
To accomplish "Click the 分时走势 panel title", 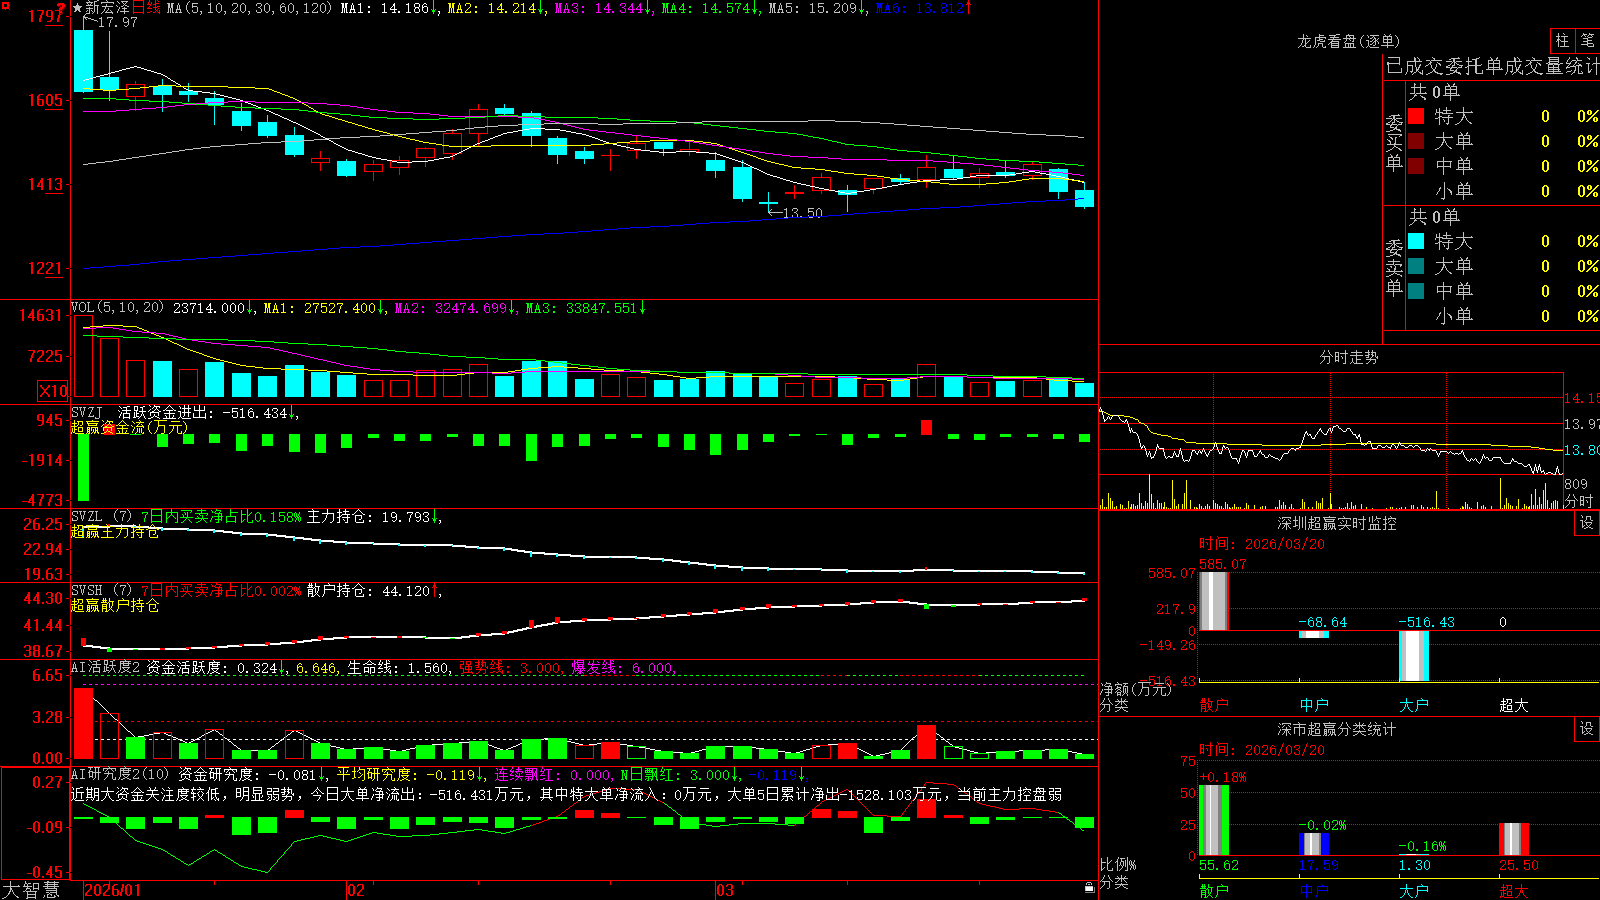I will point(1348,357).
